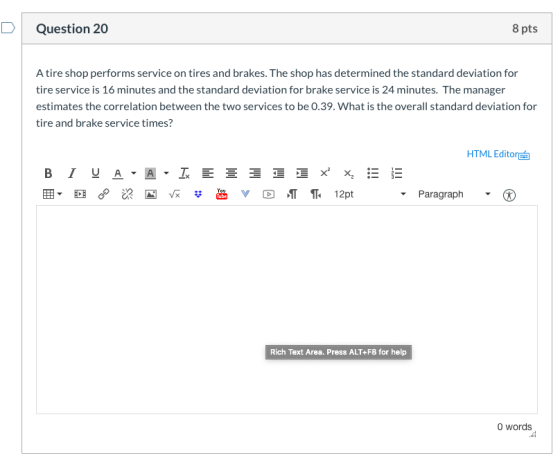Clear formatting with the Tx icon

pyautogui.click(x=184, y=174)
